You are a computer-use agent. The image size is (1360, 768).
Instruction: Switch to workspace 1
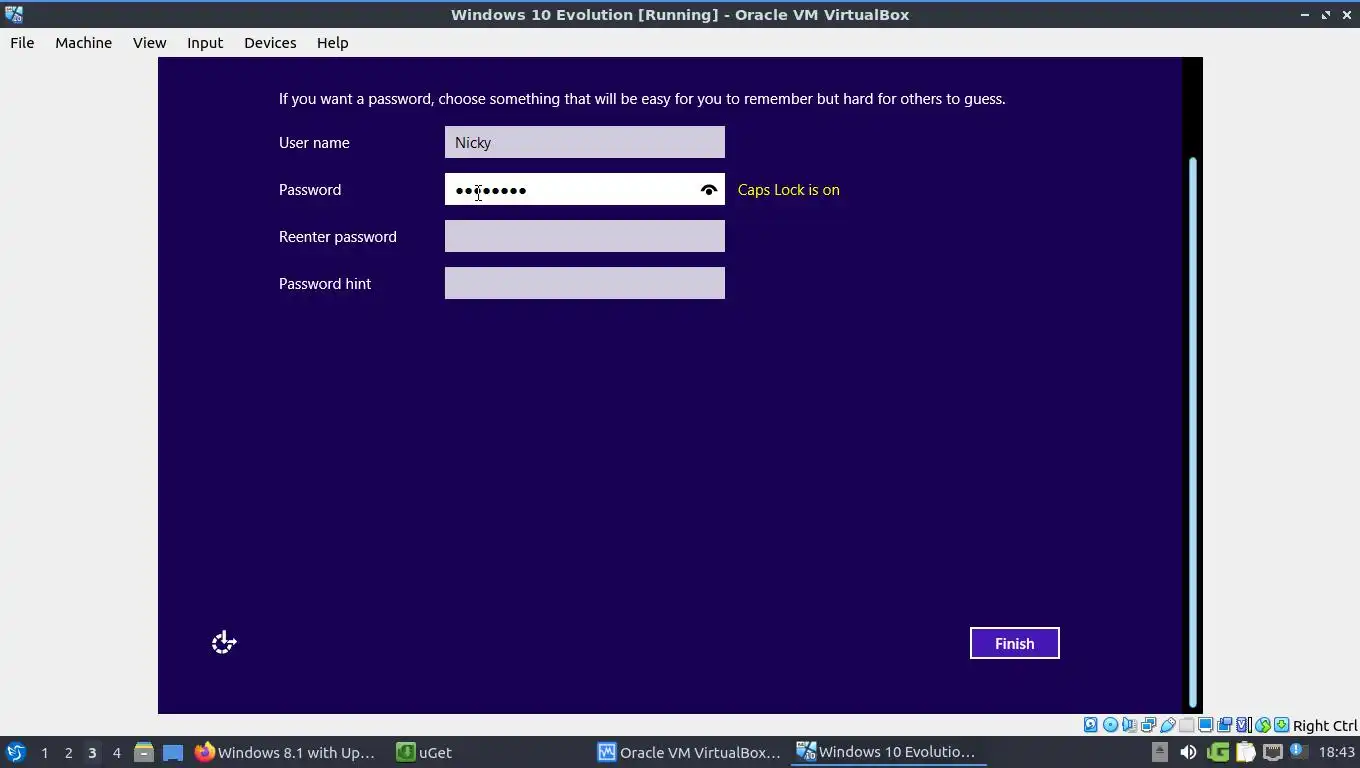click(x=44, y=752)
